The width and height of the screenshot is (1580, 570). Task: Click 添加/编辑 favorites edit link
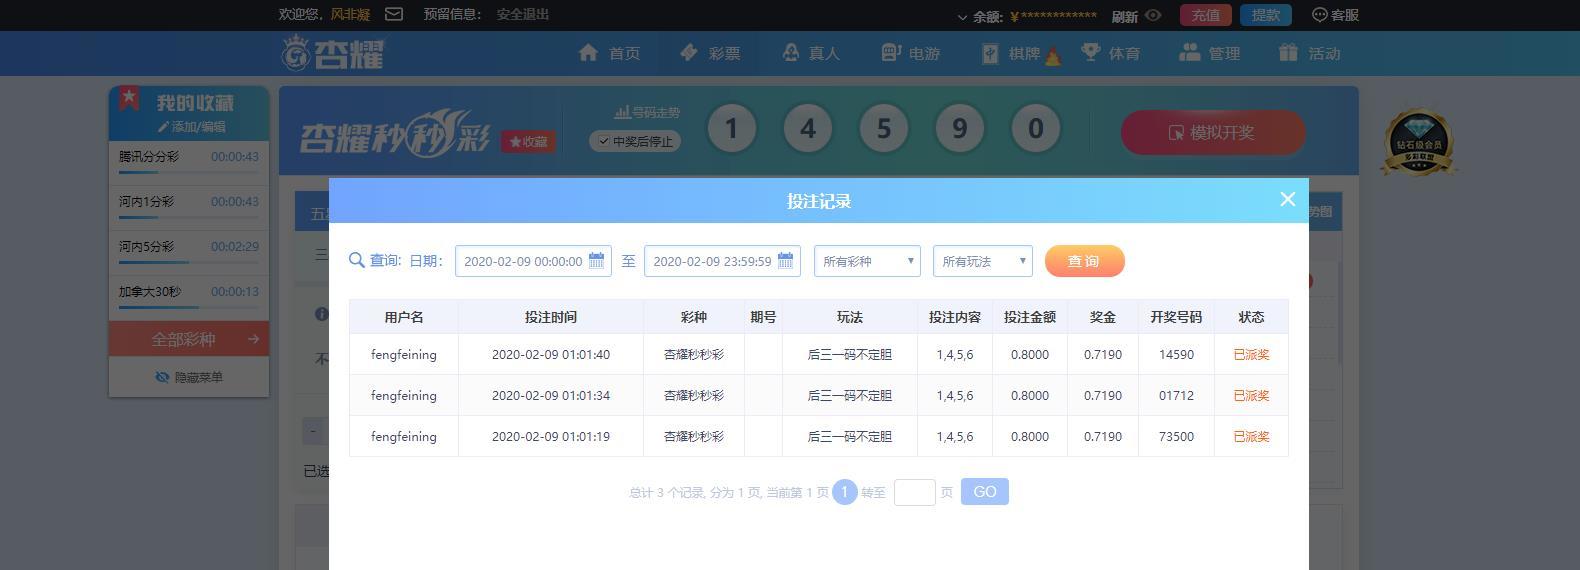pyautogui.click(x=191, y=127)
